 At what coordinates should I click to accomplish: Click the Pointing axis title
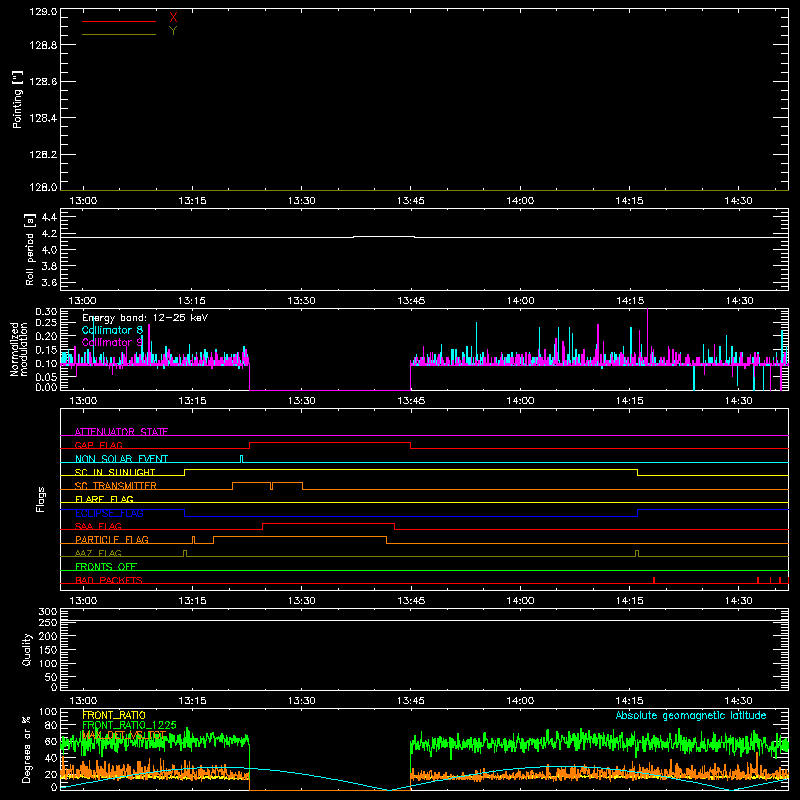pos(18,99)
